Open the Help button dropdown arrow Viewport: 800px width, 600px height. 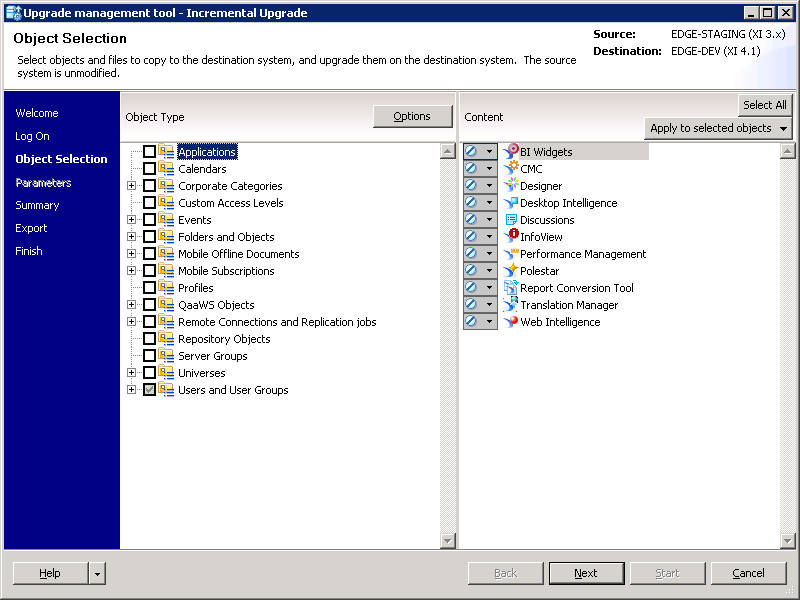(97, 573)
